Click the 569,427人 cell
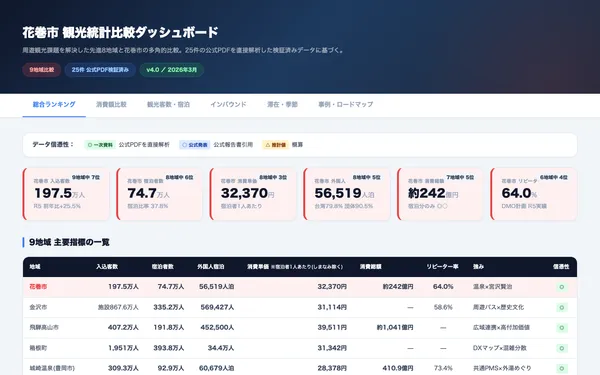 (217, 307)
